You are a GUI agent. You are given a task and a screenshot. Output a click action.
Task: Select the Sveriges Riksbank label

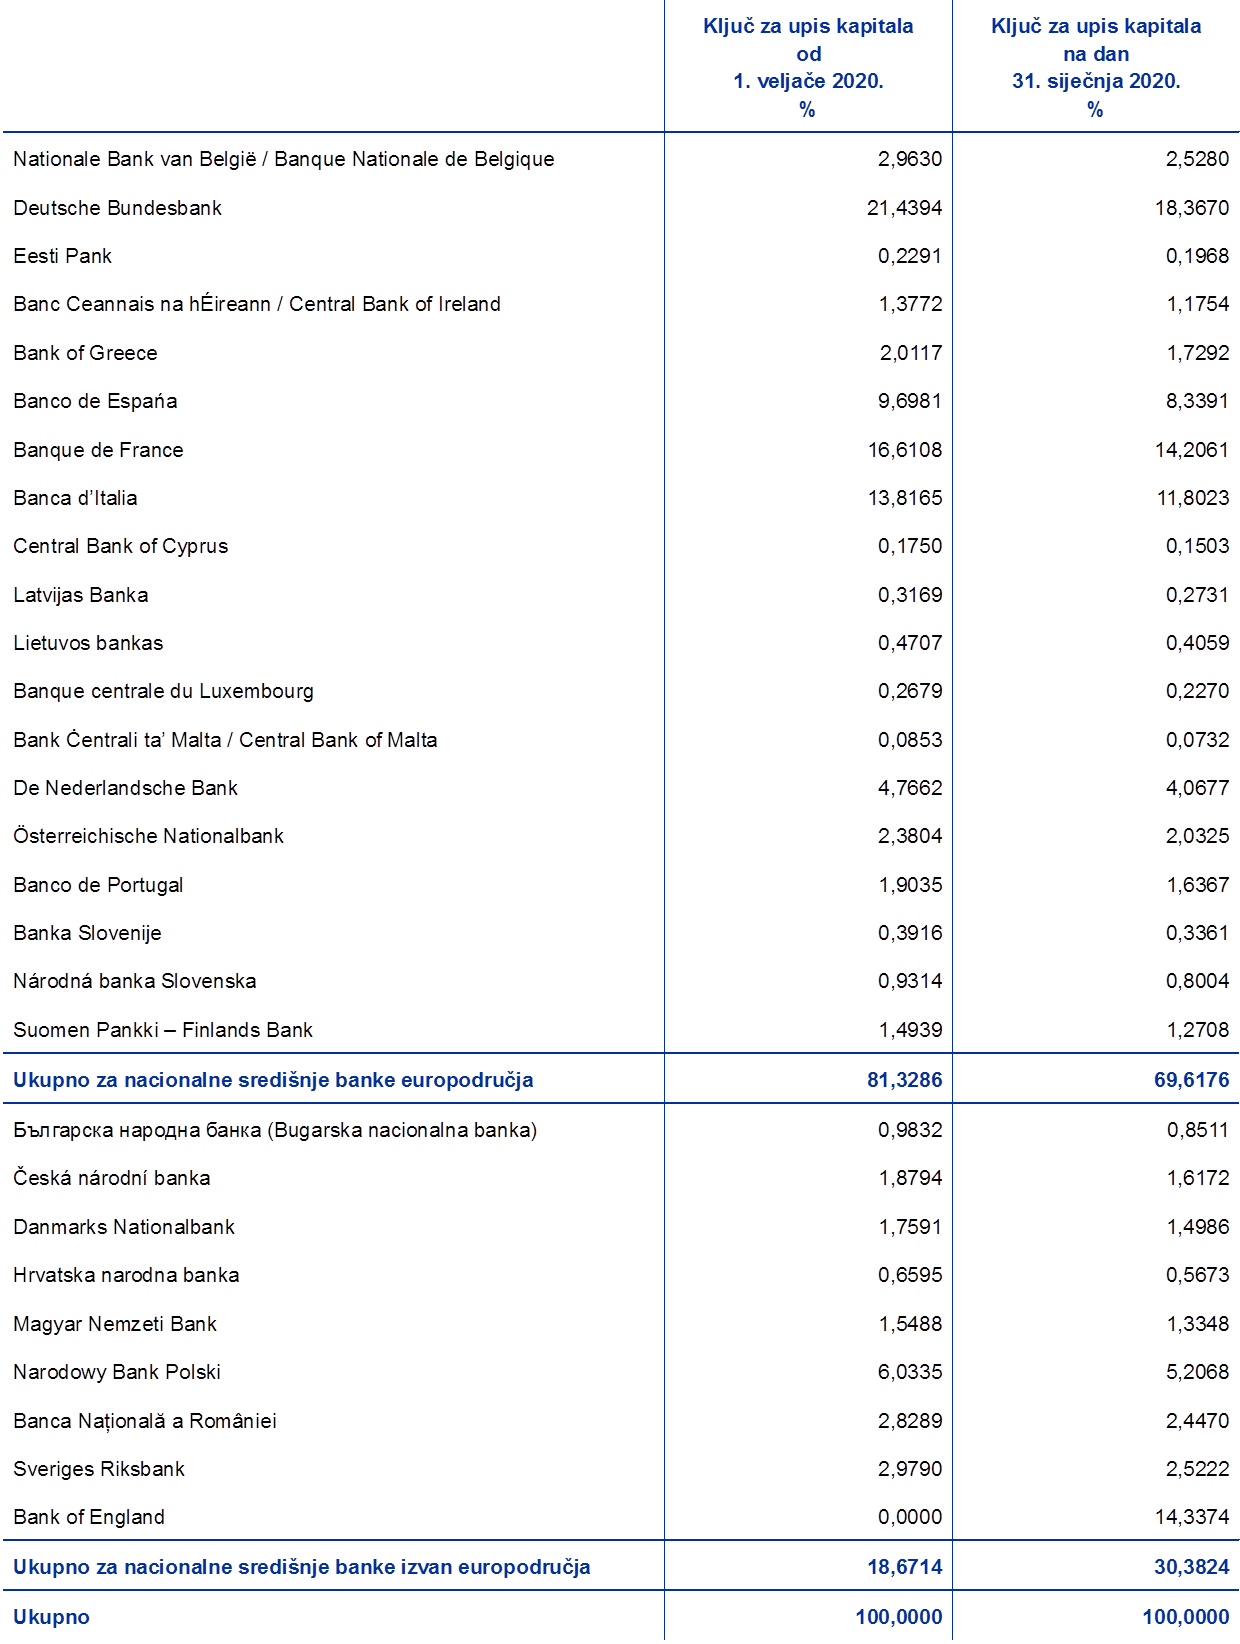[x=99, y=1469]
